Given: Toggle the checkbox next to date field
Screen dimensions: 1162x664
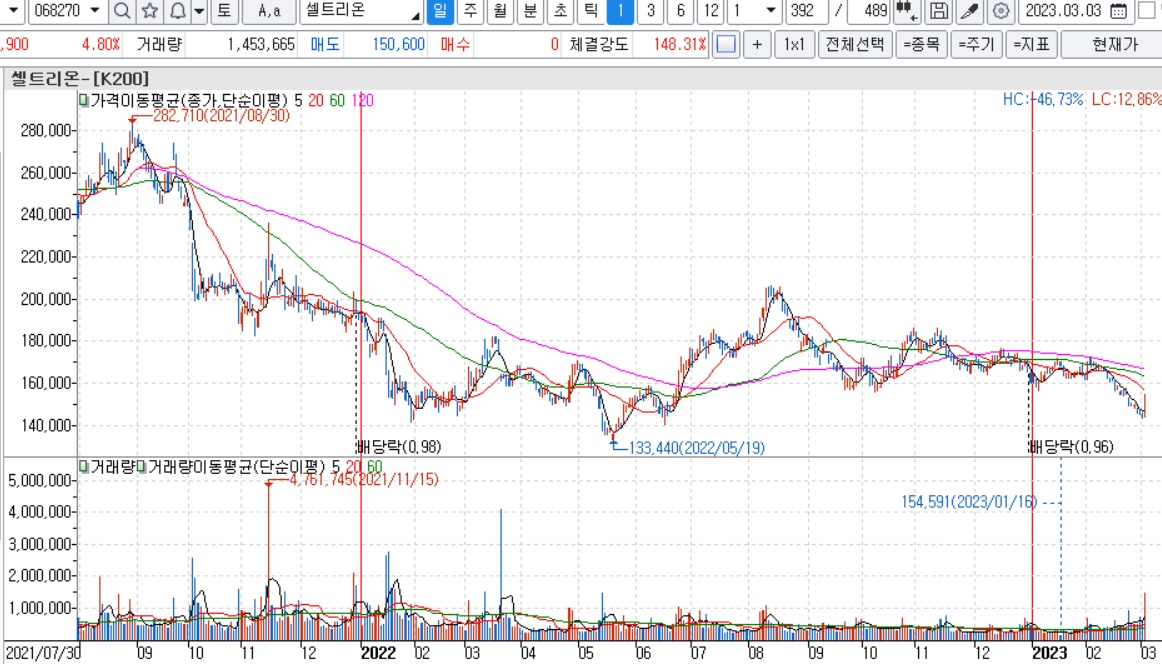Looking at the screenshot, I should click(1147, 10).
